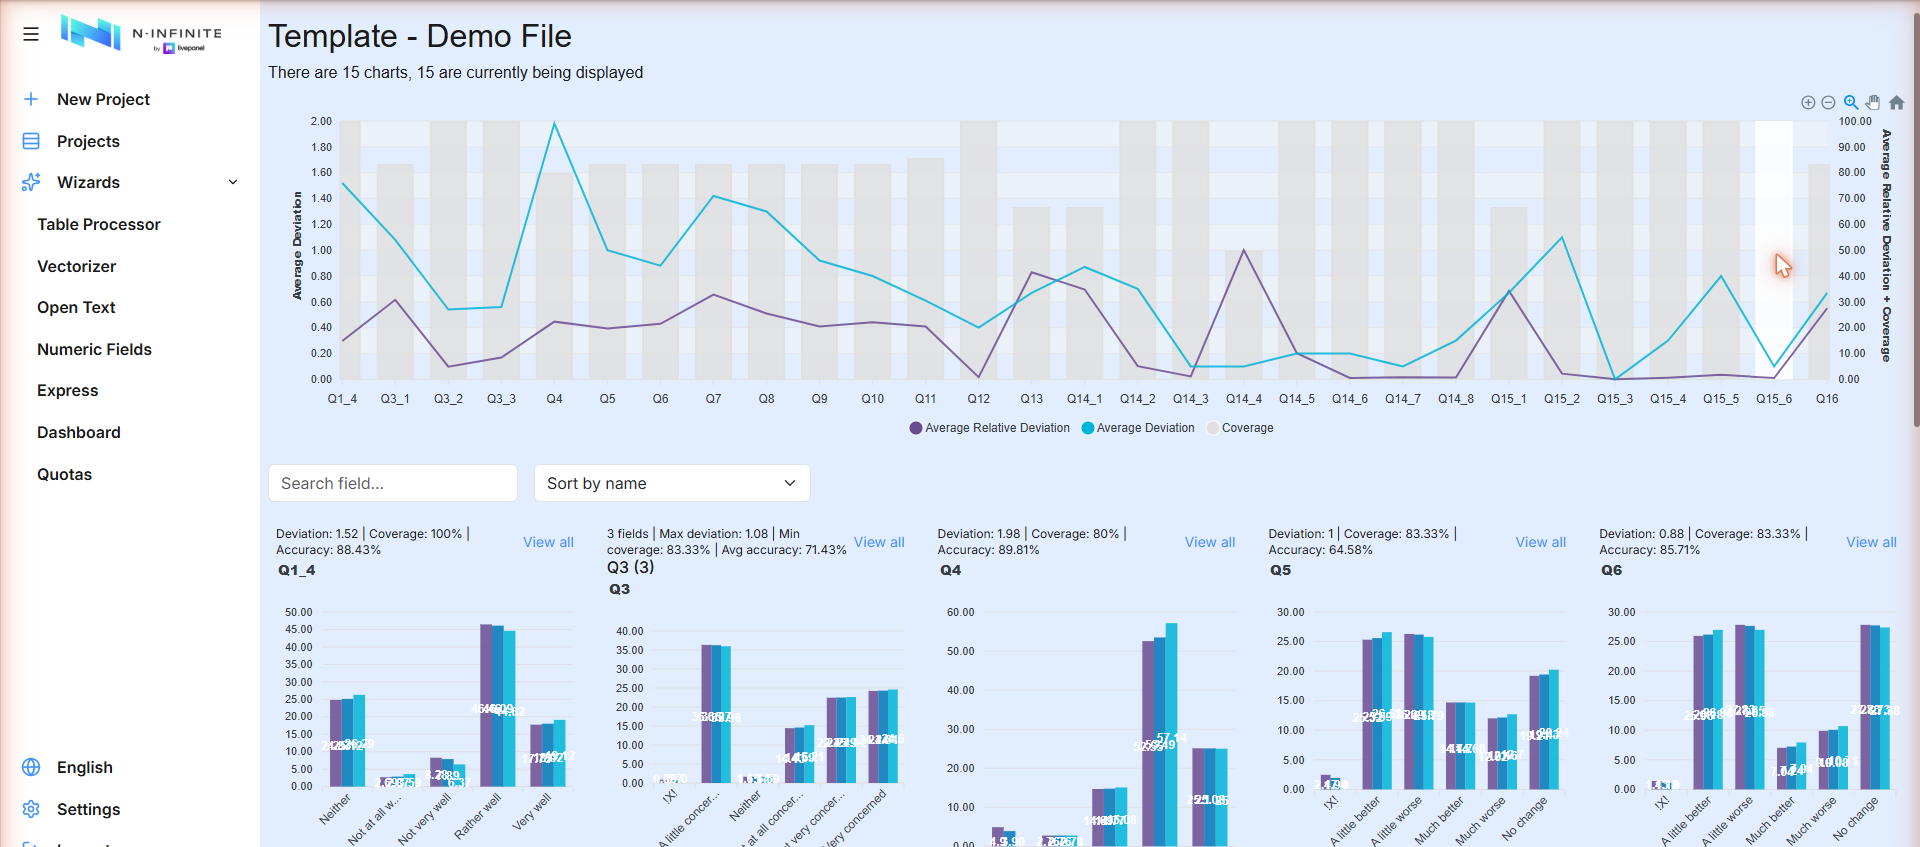Image resolution: width=1920 pixels, height=847 pixels.
Task: Click No change bar in Q6 chart
Action: (x=1875, y=707)
